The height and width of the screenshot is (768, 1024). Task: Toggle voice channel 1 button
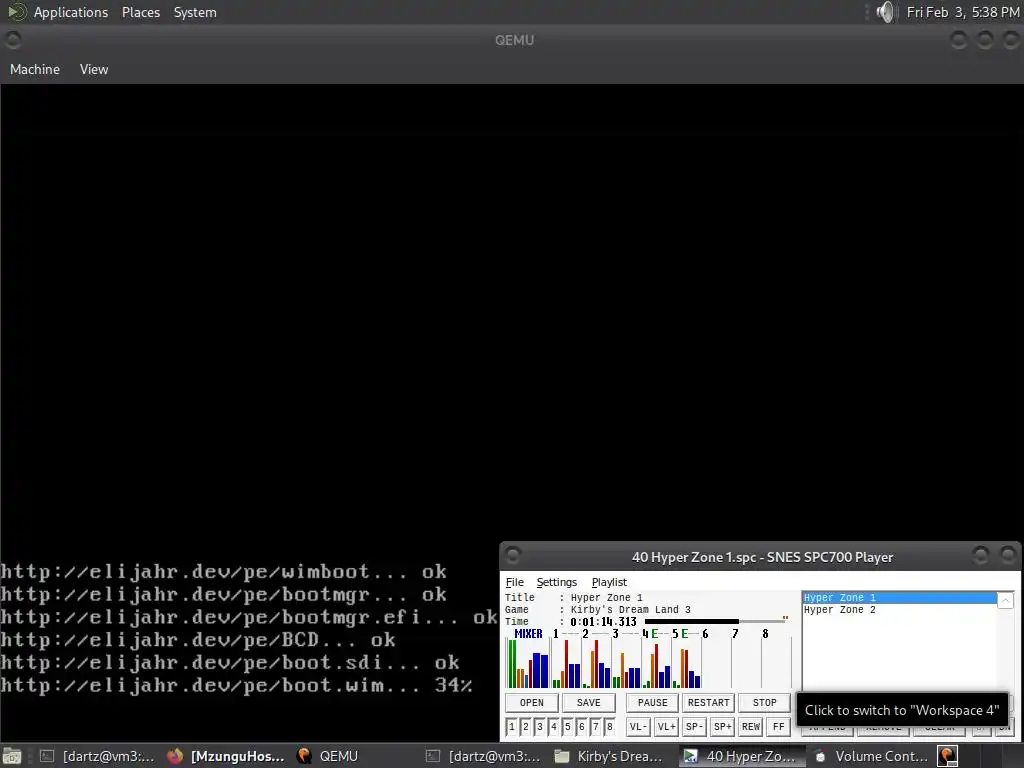[x=512, y=726]
